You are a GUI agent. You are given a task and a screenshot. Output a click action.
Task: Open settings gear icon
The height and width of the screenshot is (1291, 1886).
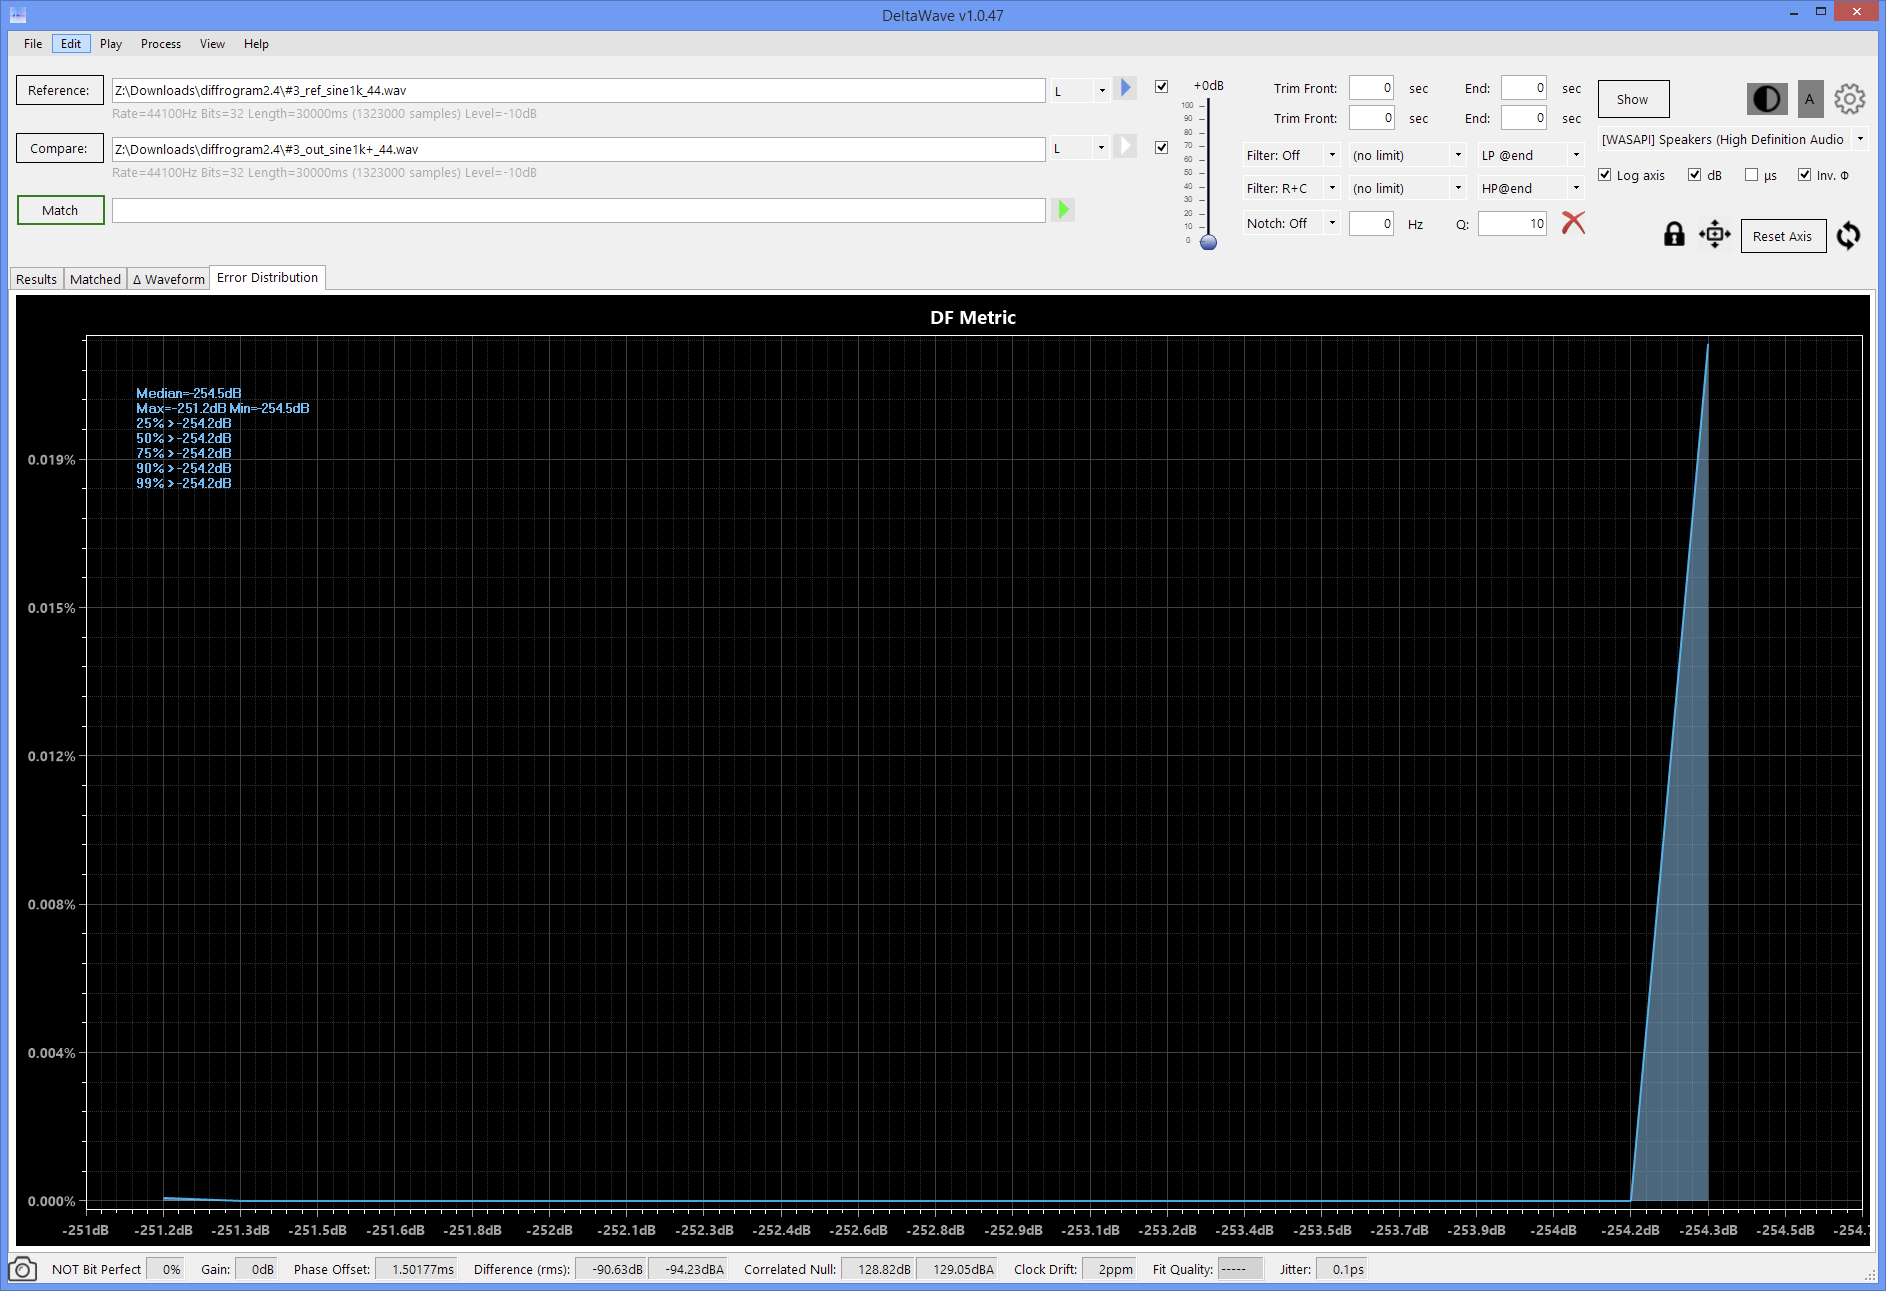[x=1850, y=99]
